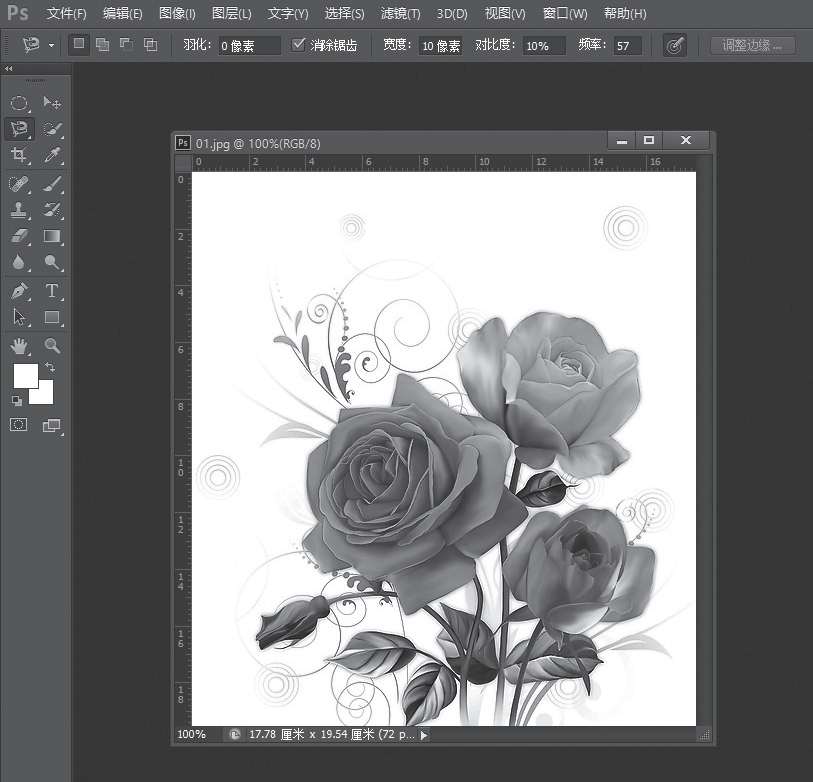Viewport: 813px width, 782px height.
Task: Select the Crop tool
Action: coord(19,155)
